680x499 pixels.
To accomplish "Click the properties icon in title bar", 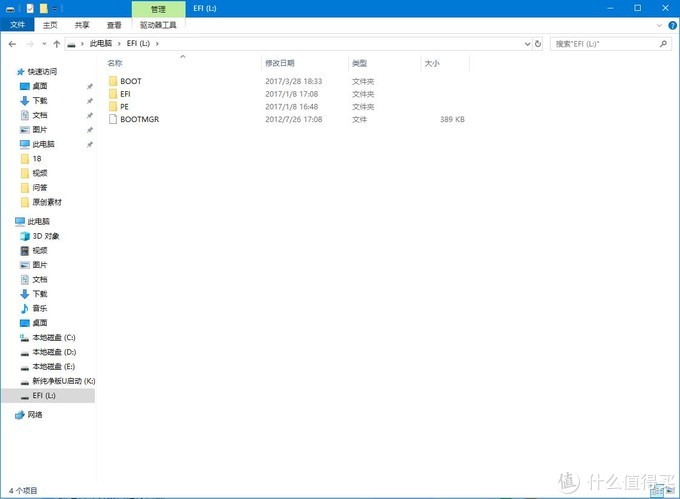I will 30,8.
